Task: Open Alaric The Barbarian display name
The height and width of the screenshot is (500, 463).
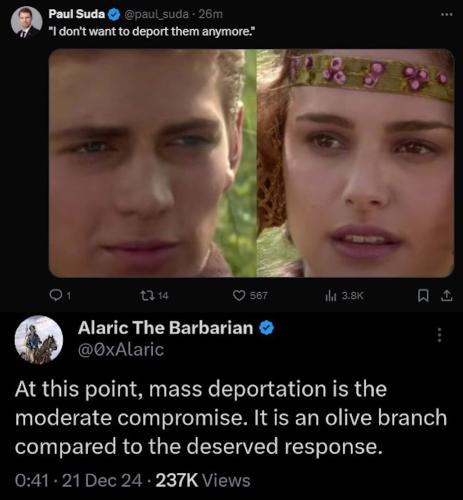Action: tap(165, 328)
